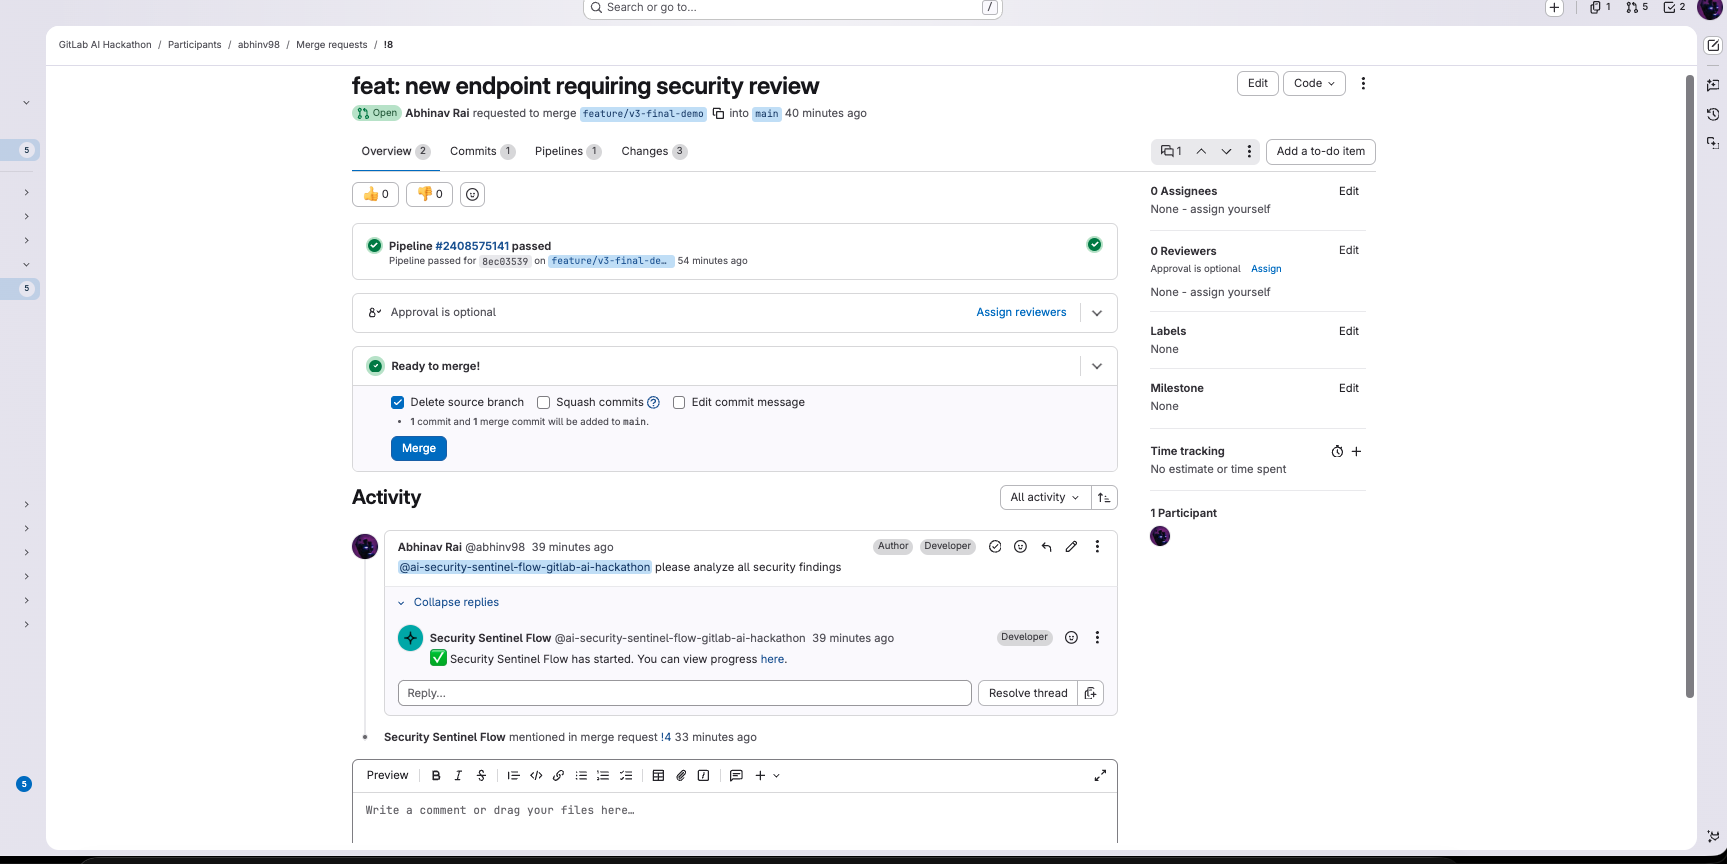Open participant avatar in sidebar

pos(1160,536)
